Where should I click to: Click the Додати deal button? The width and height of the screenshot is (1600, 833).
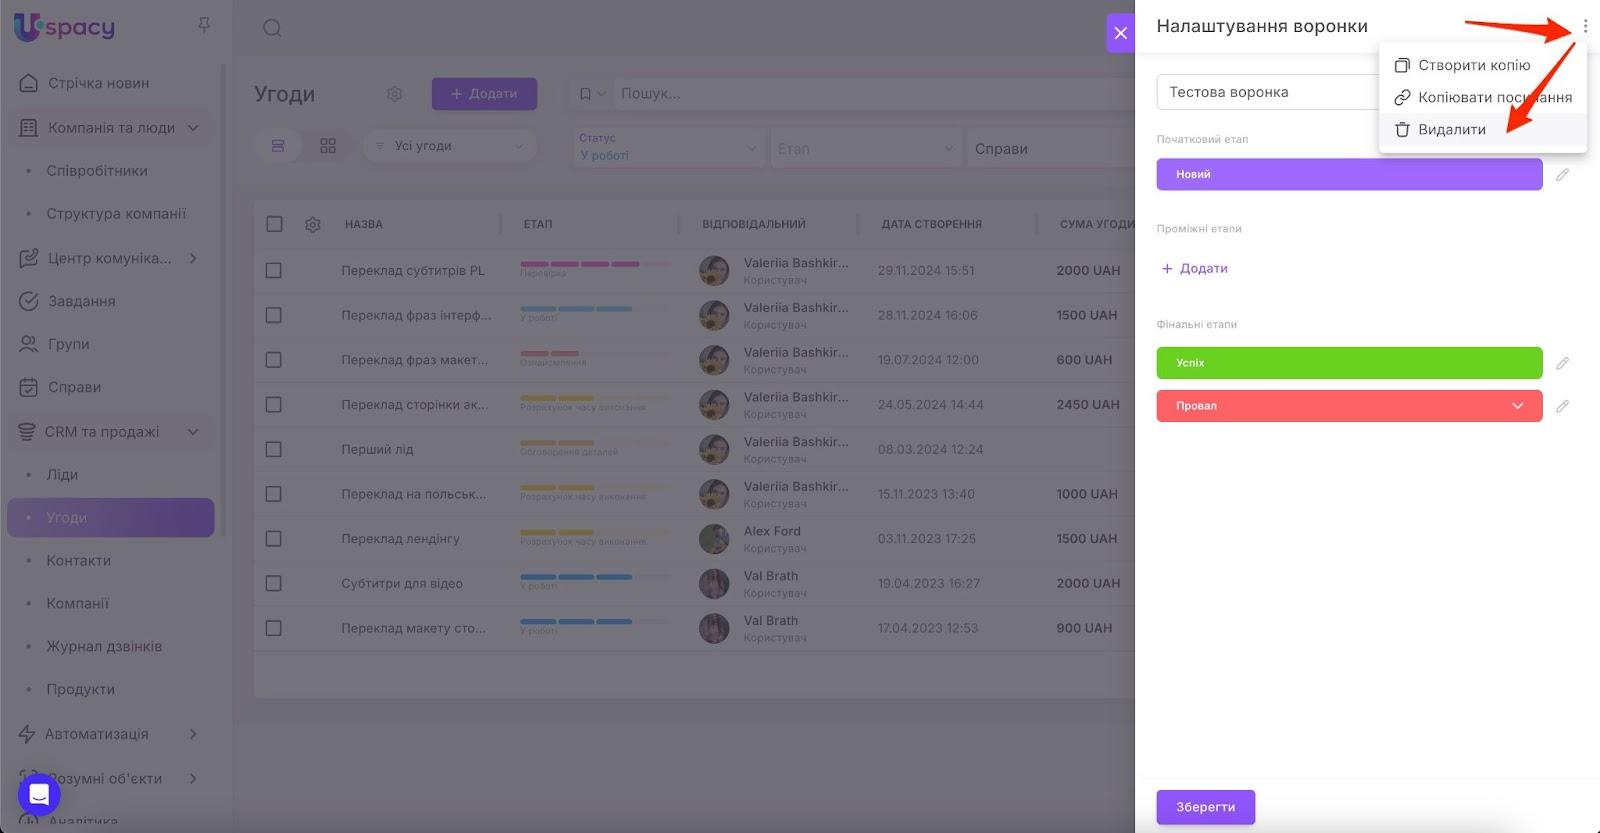(484, 94)
